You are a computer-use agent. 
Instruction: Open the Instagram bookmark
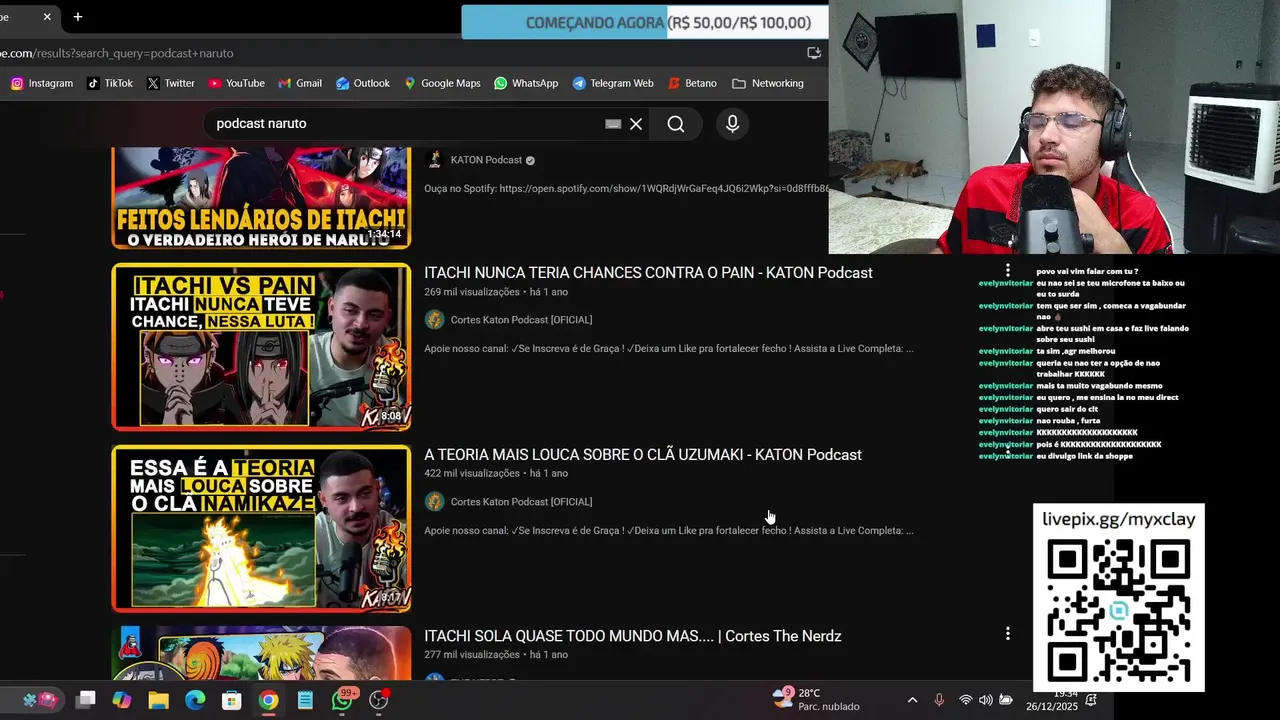[x=42, y=83]
